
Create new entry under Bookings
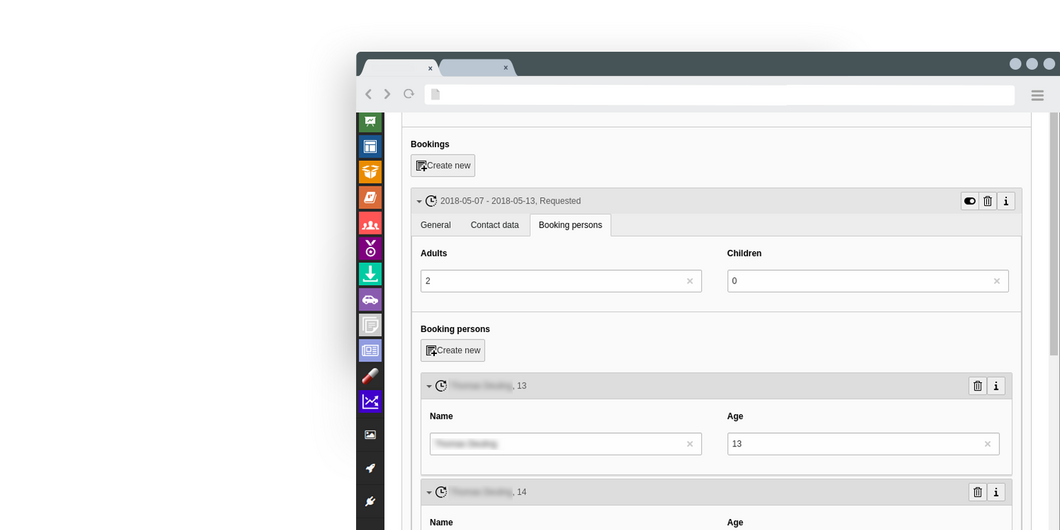pos(443,166)
